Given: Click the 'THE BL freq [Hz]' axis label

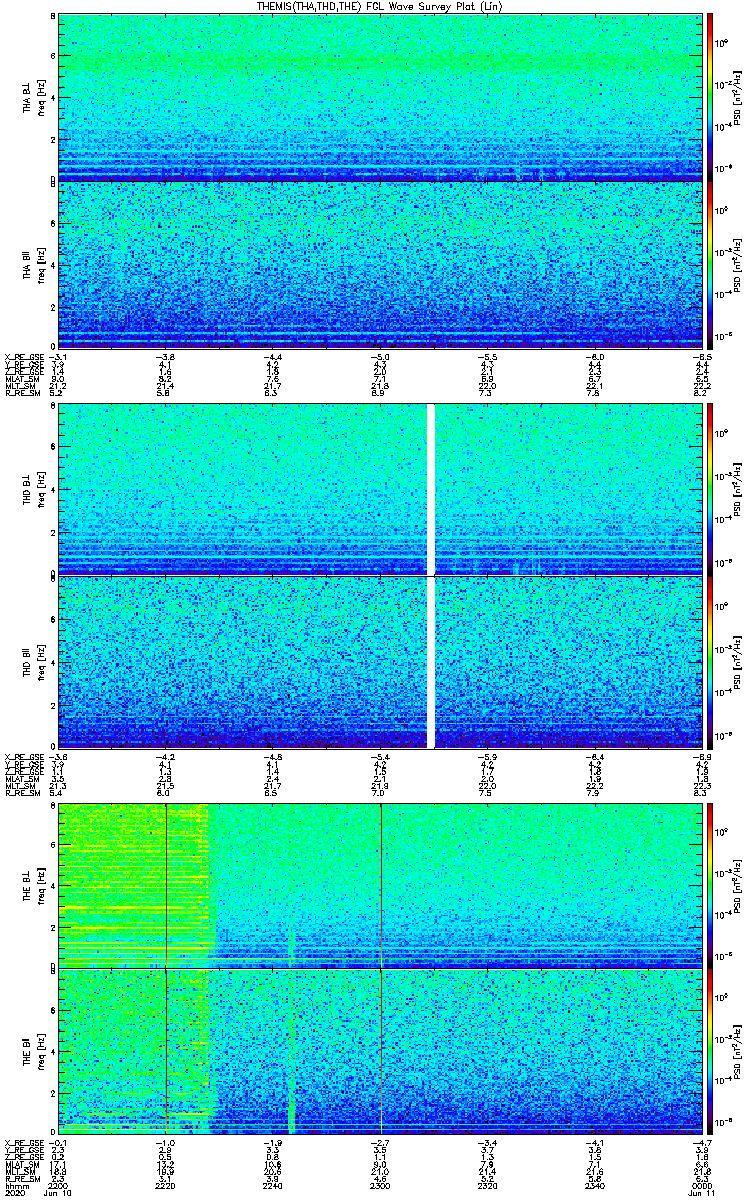Looking at the screenshot, I should 33,885.
